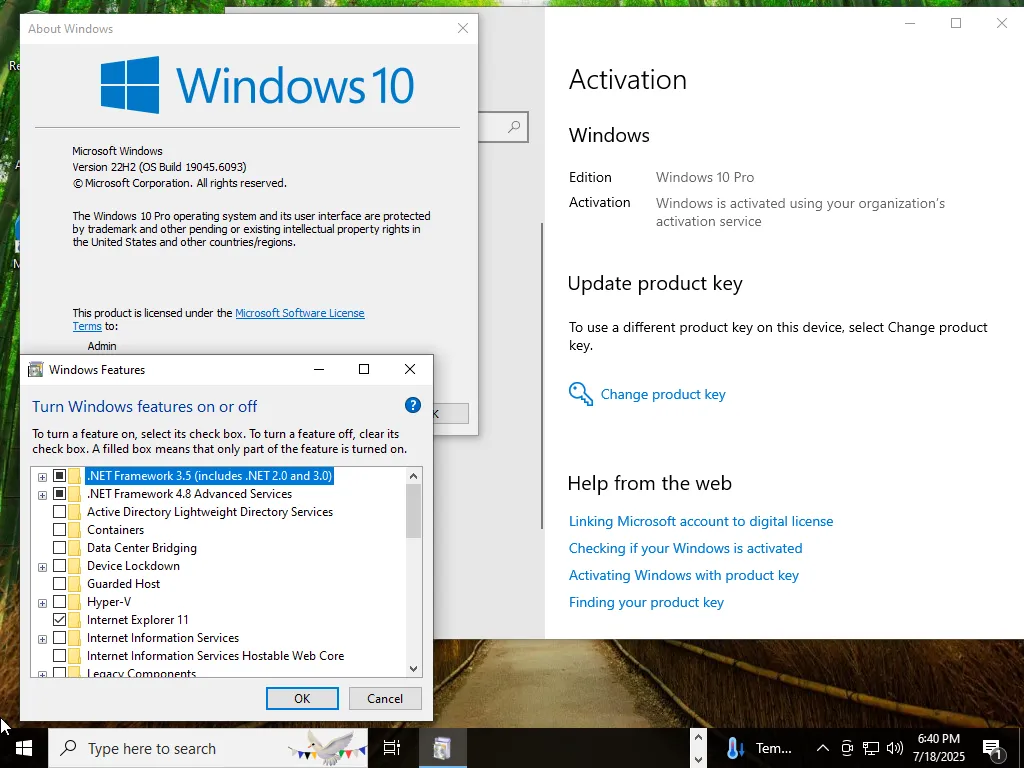Screen dimensions: 1024x768
Task: Click the features list scroll-up arrow
Action: [413, 475]
